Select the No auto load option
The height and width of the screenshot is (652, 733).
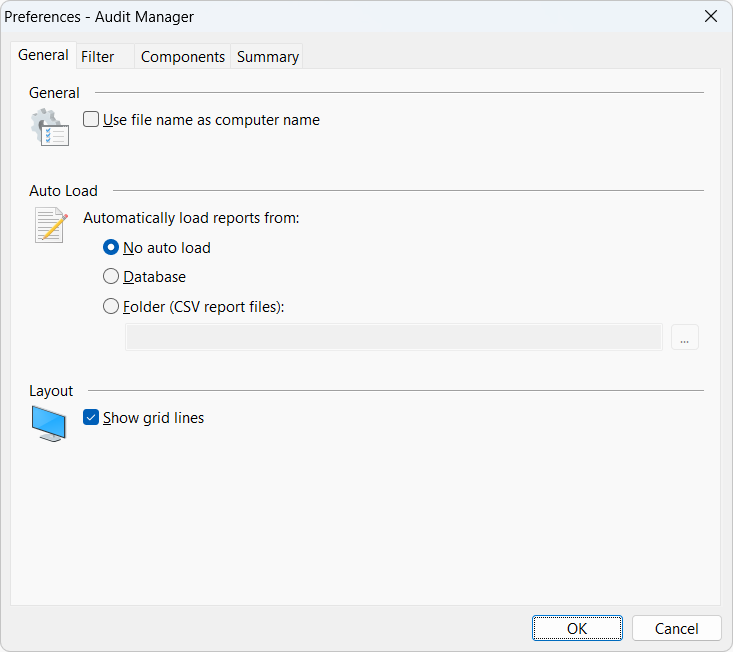click(x=112, y=248)
